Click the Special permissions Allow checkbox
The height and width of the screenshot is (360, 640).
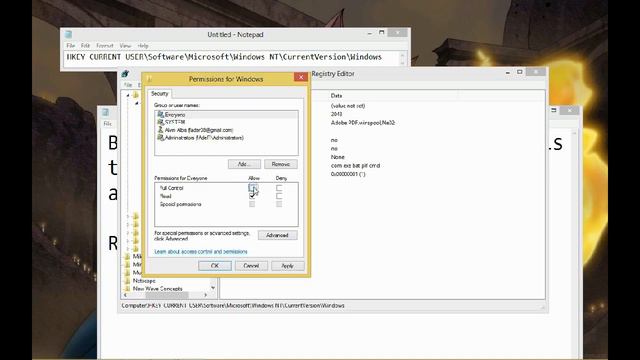coord(252,204)
